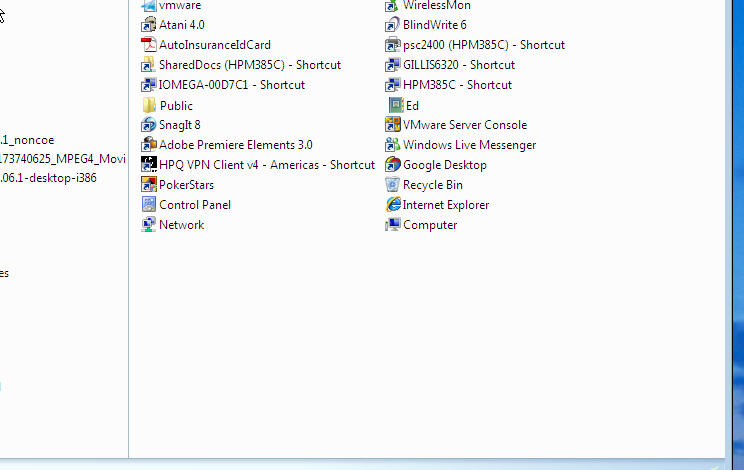The image size is (744, 470).
Task: Click the "SnagIt 8" label
Action: (179, 125)
